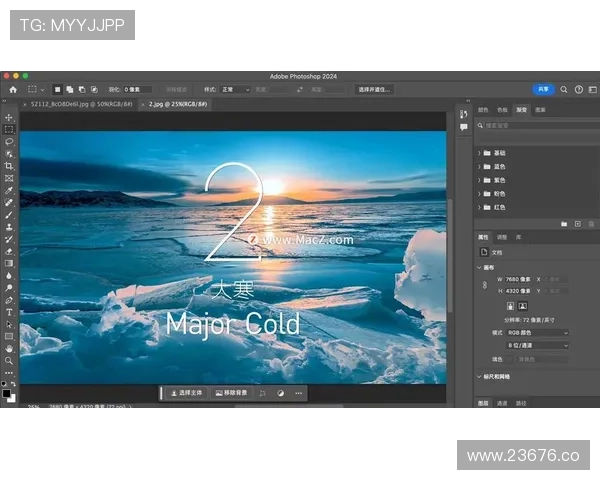The height and width of the screenshot is (480, 600).
Task: Set canvas to landscape orientation
Action: [523, 305]
